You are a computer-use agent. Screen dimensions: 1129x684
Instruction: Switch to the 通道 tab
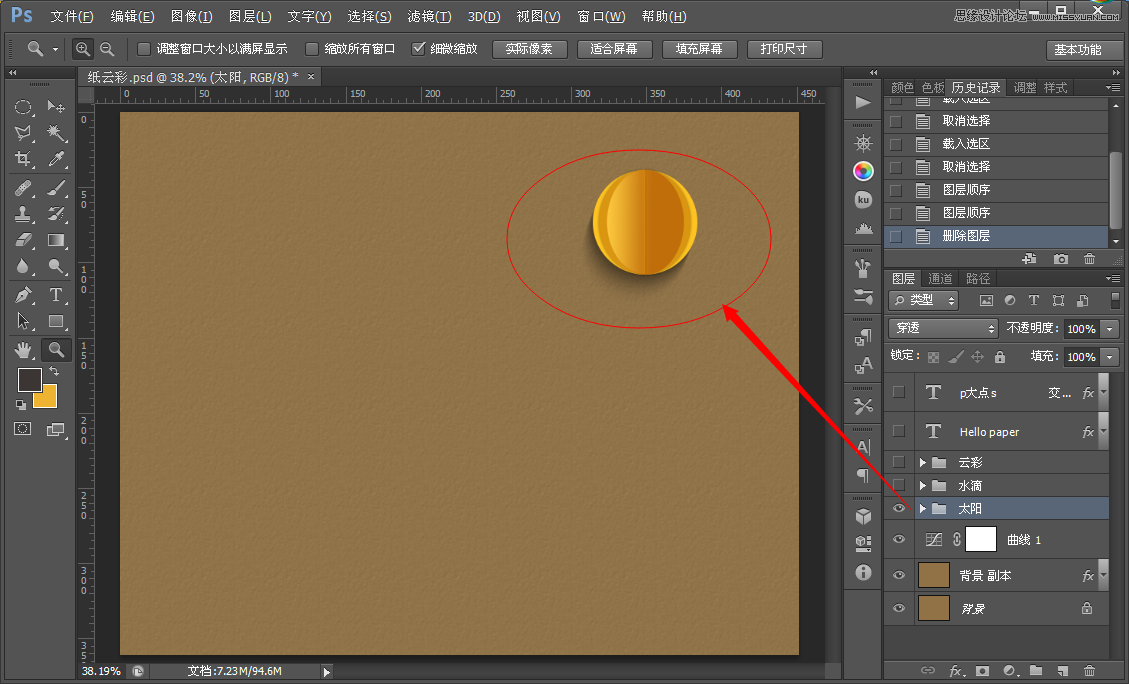pos(940,279)
